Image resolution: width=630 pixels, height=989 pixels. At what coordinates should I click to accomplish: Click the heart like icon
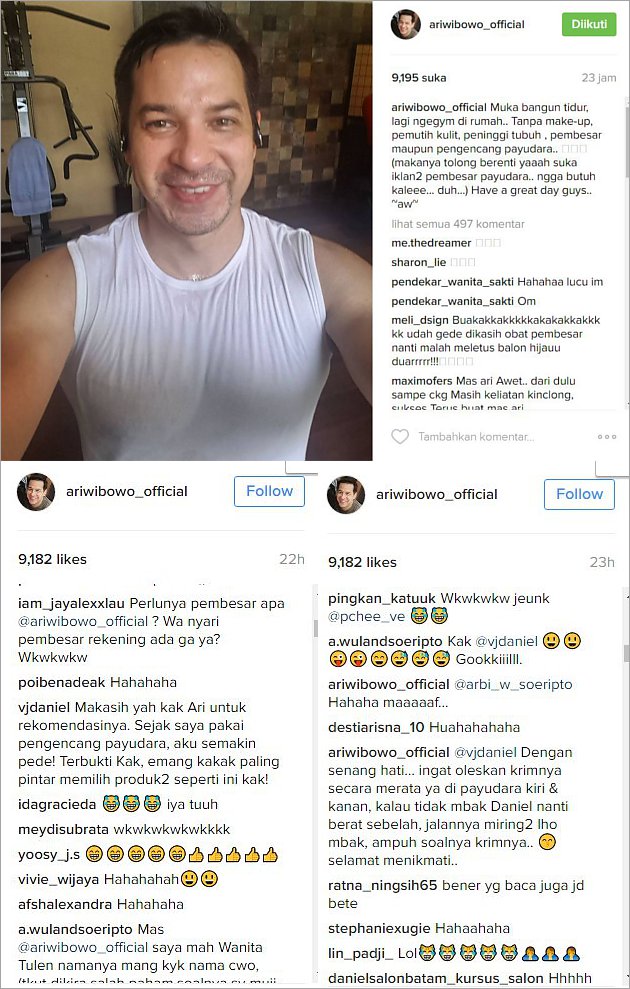400,436
